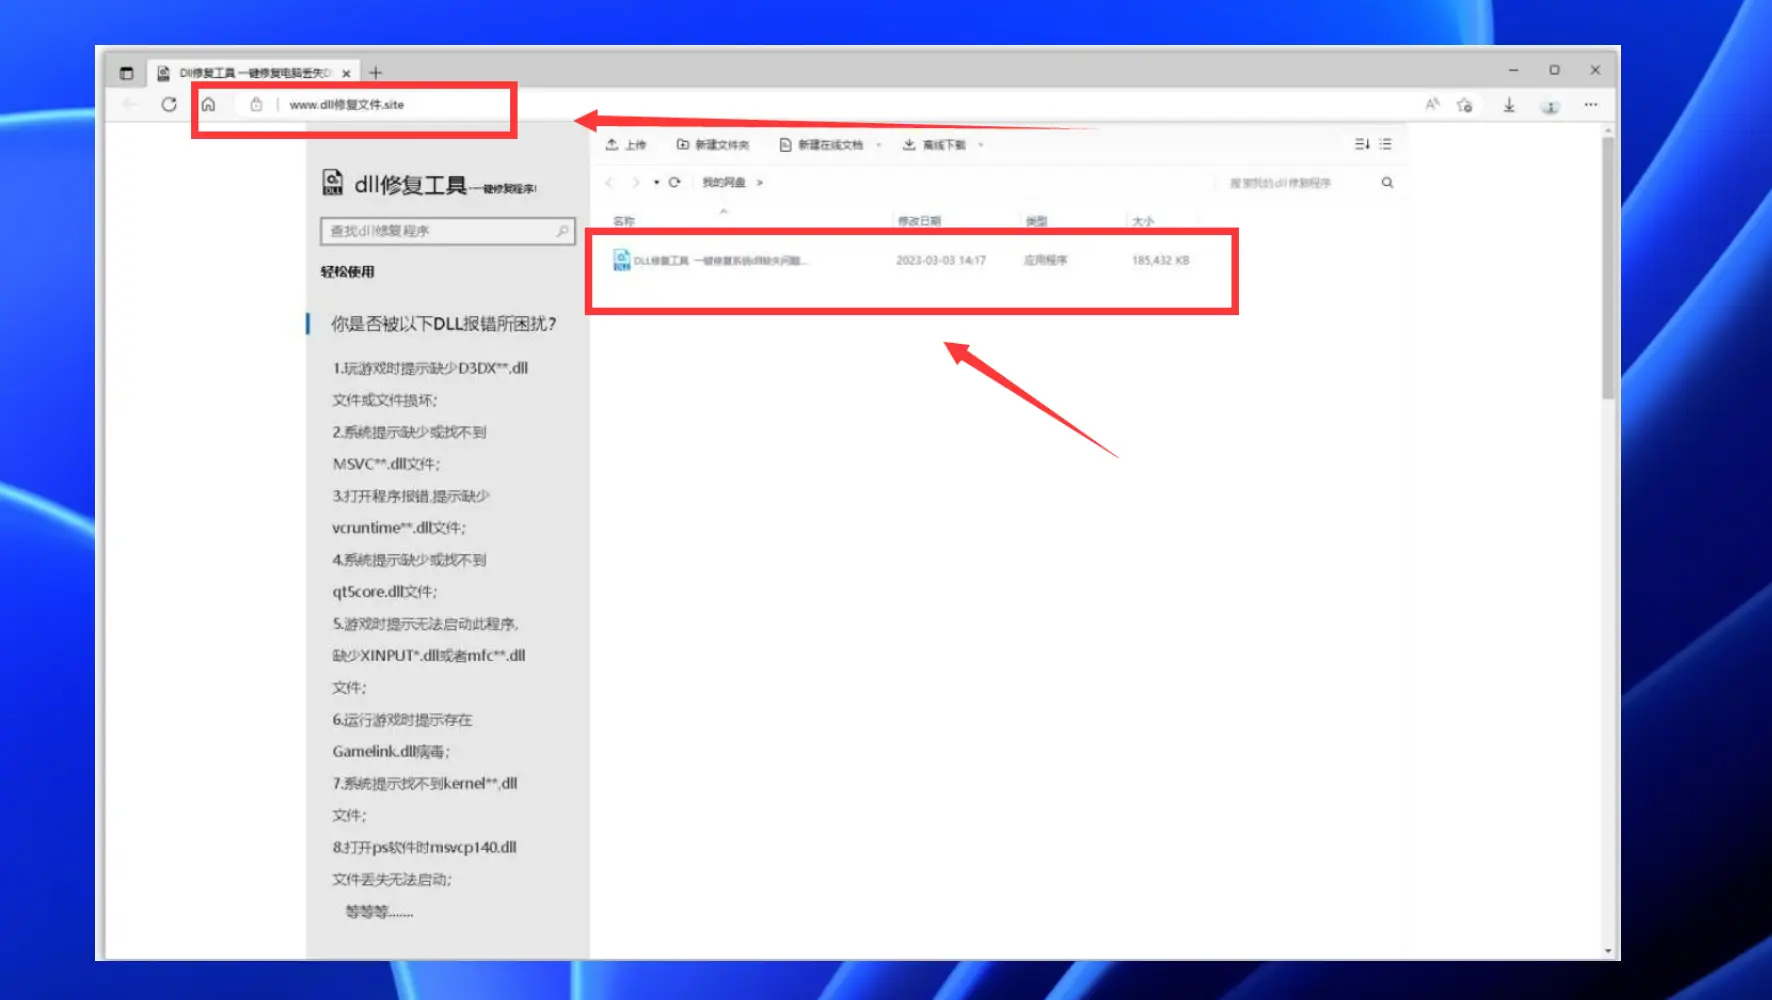Click the DLL修复工具 file icon

point(621,260)
